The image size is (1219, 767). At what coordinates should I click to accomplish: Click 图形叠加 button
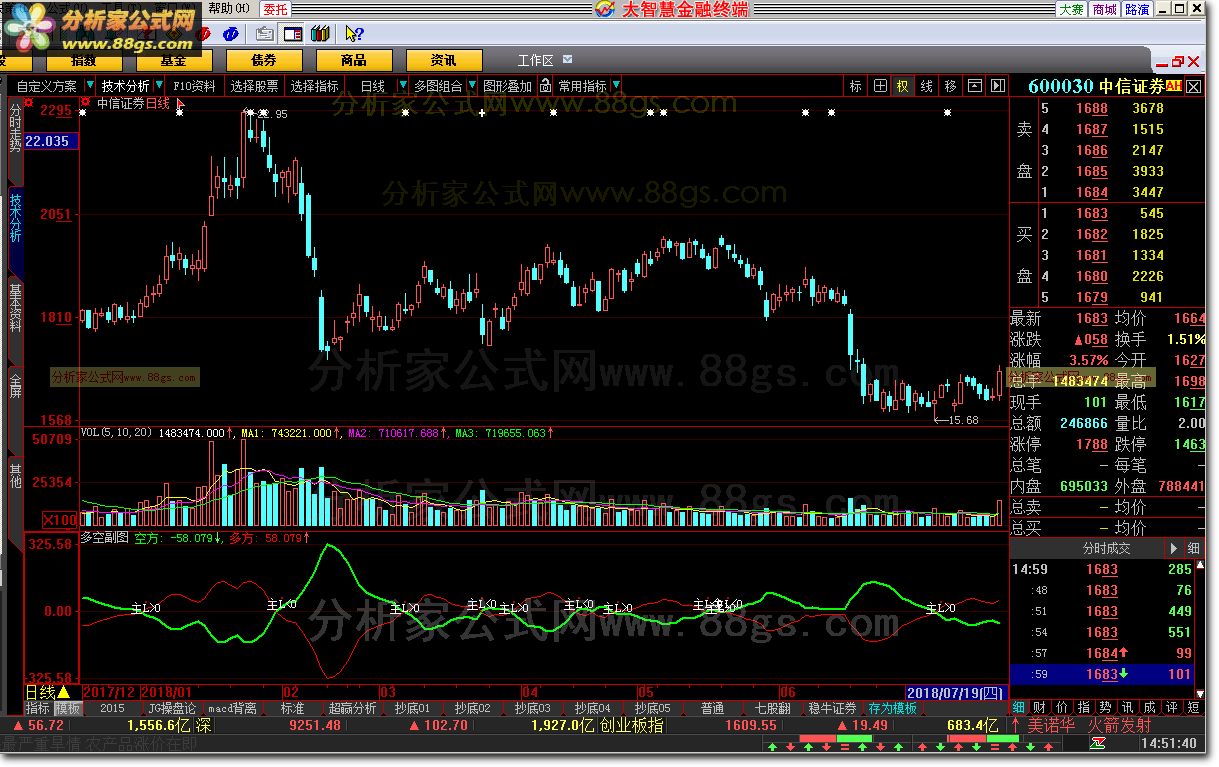[x=508, y=86]
